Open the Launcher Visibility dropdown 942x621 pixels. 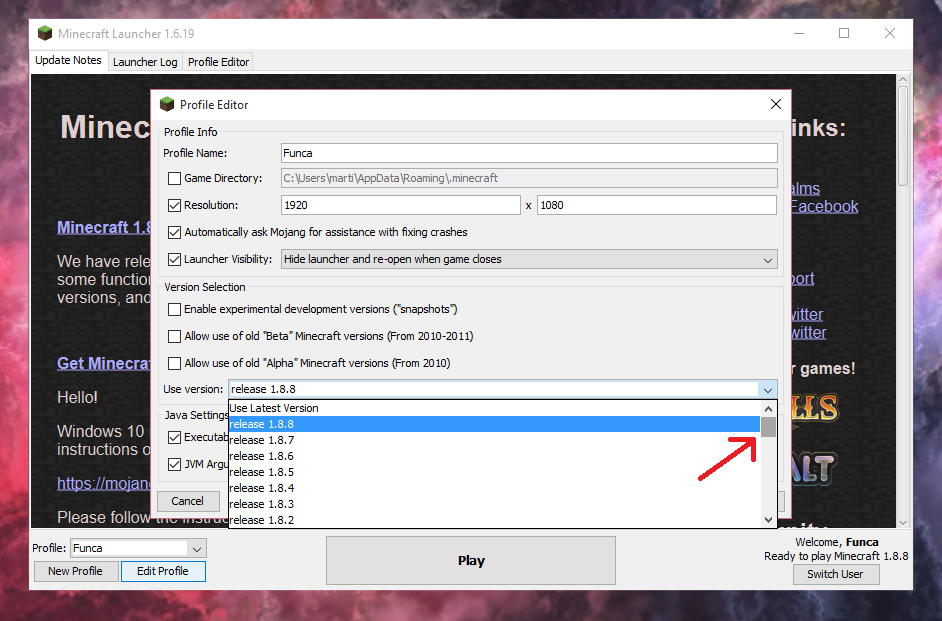[x=767, y=260]
